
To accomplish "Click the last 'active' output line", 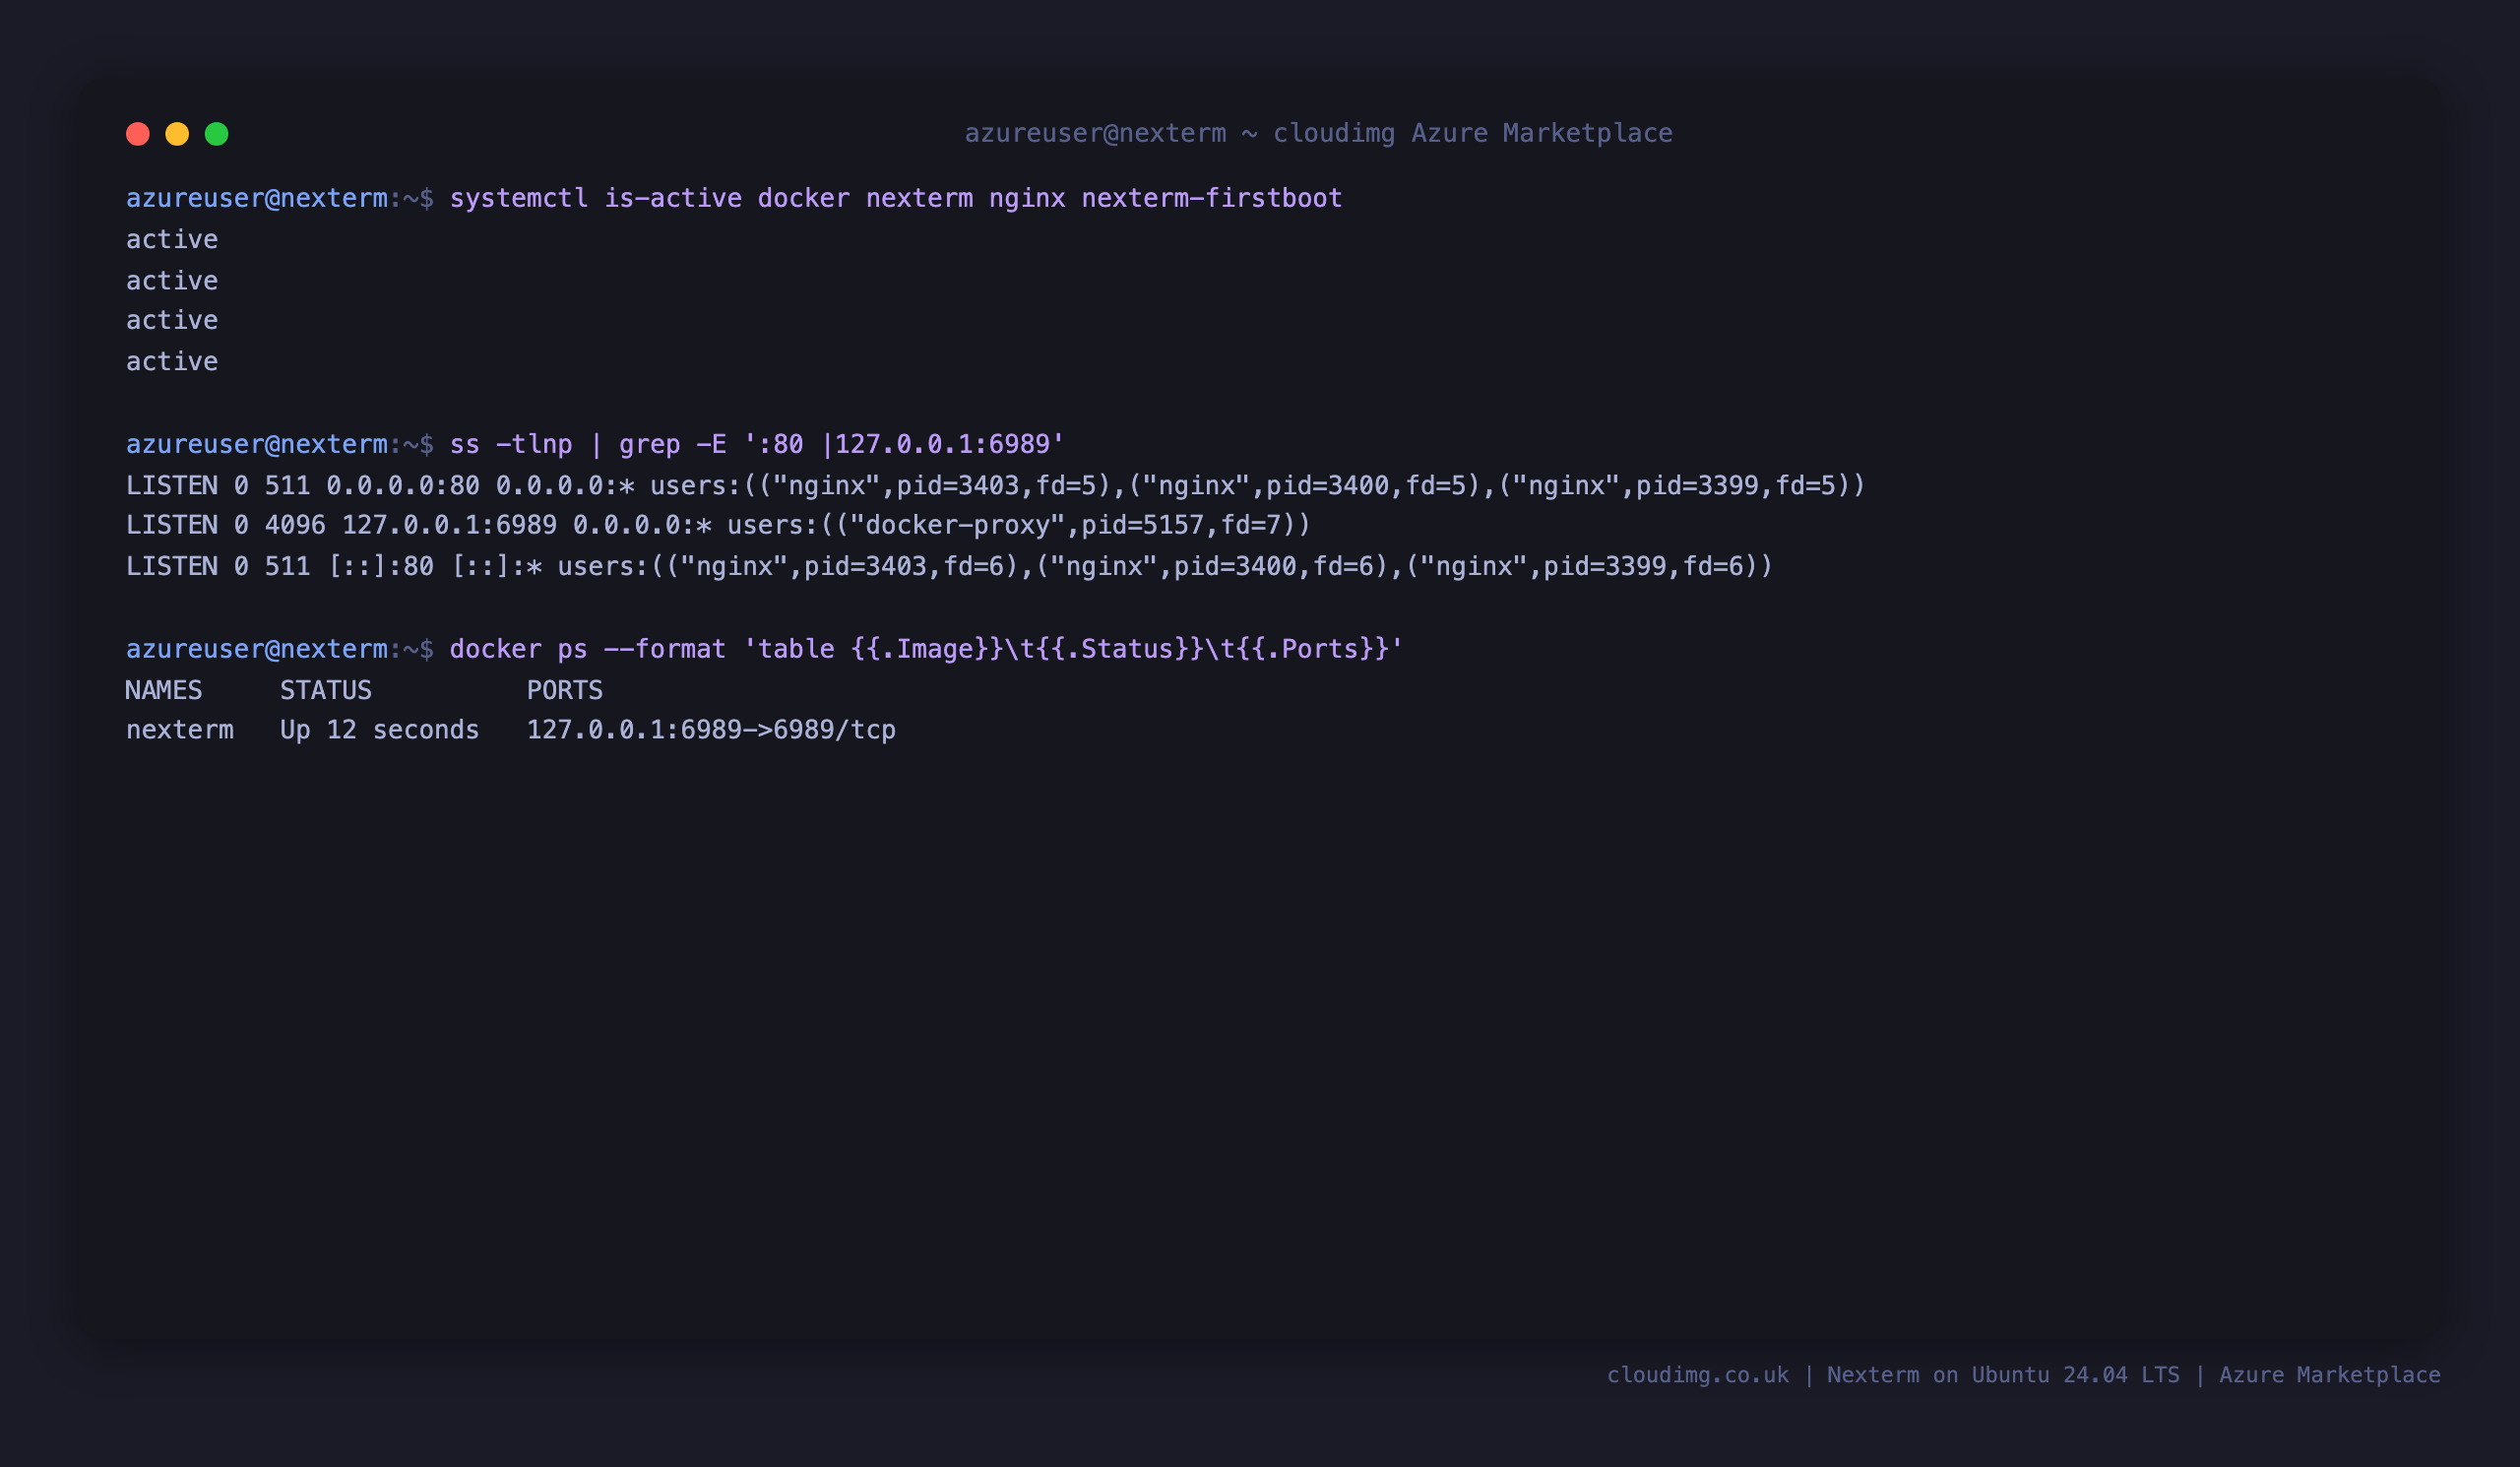I will pyautogui.click(x=172, y=361).
